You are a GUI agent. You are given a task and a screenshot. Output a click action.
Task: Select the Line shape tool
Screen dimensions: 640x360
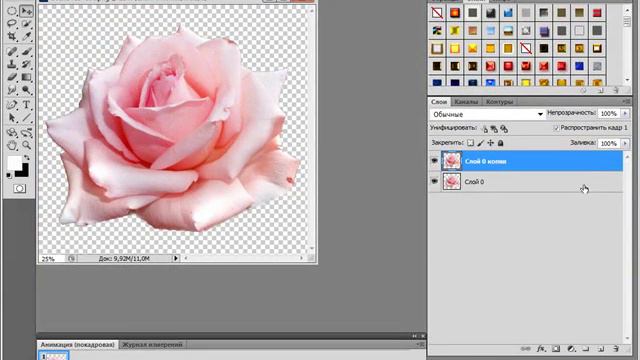coord(27,118)
